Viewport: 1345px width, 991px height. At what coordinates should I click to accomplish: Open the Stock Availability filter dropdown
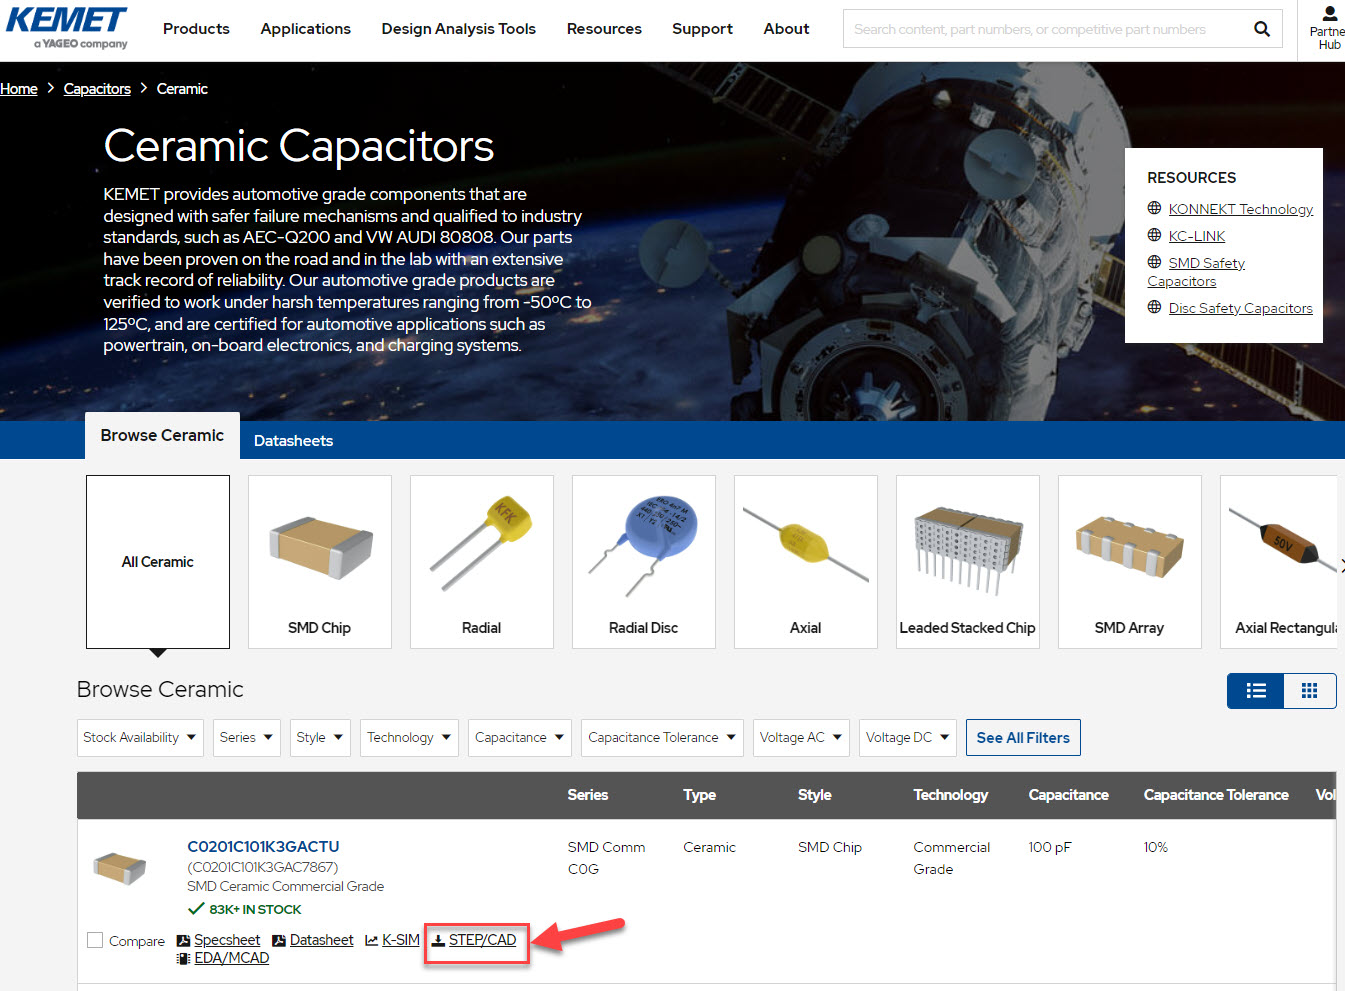(x=140, y=738)
